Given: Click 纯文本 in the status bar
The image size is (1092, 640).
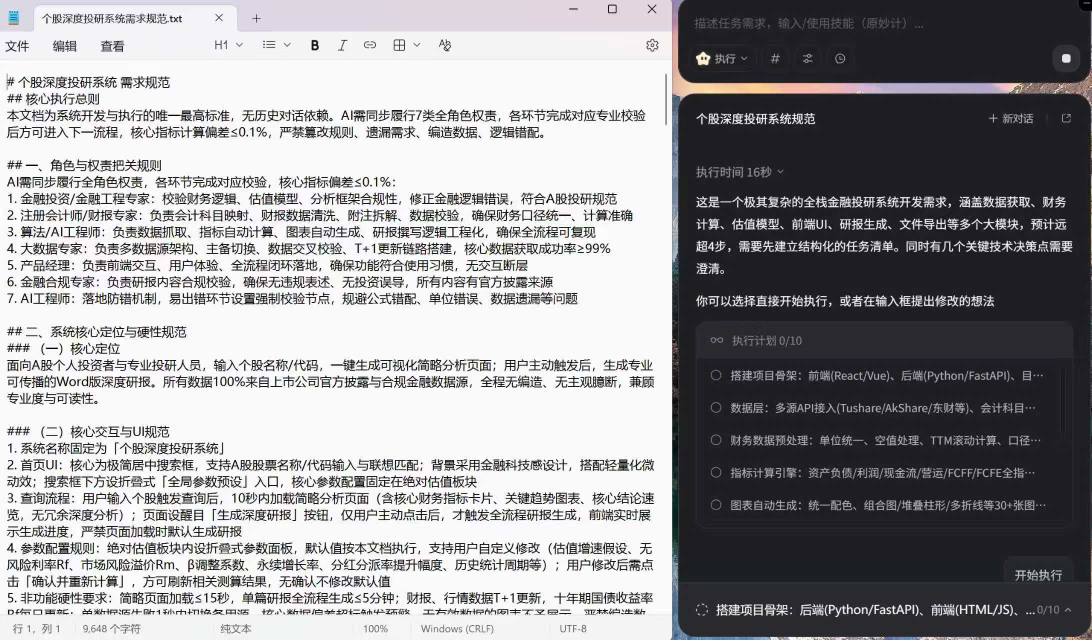Looking at the screenshot, I should pos(236,628).
